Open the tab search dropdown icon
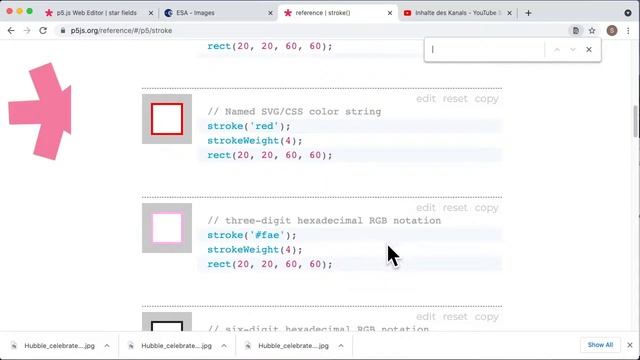The width and height of the screenshot is (640, 360). (x=628, y=13)
